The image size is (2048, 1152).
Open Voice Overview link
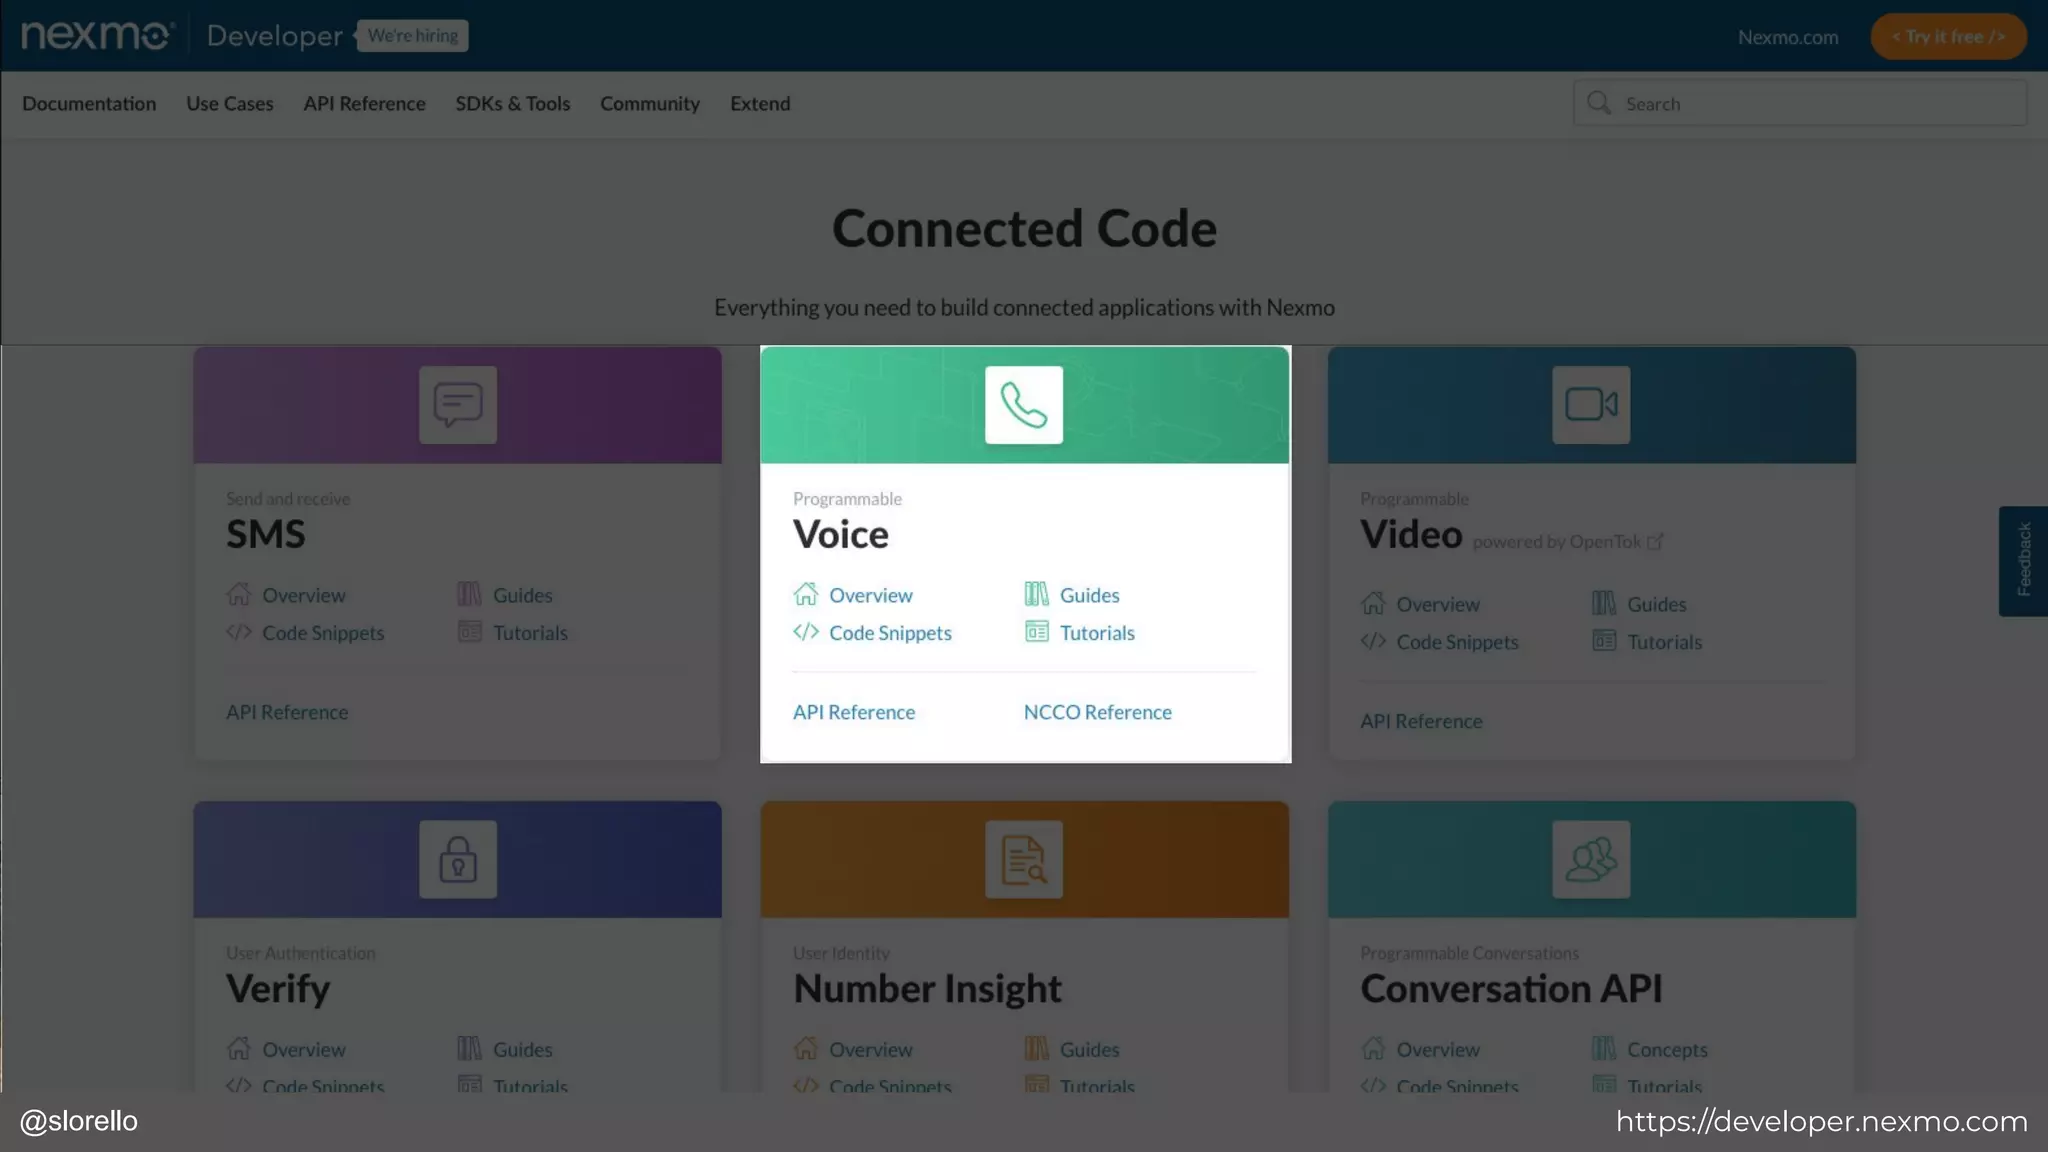[x=870, y=595]
